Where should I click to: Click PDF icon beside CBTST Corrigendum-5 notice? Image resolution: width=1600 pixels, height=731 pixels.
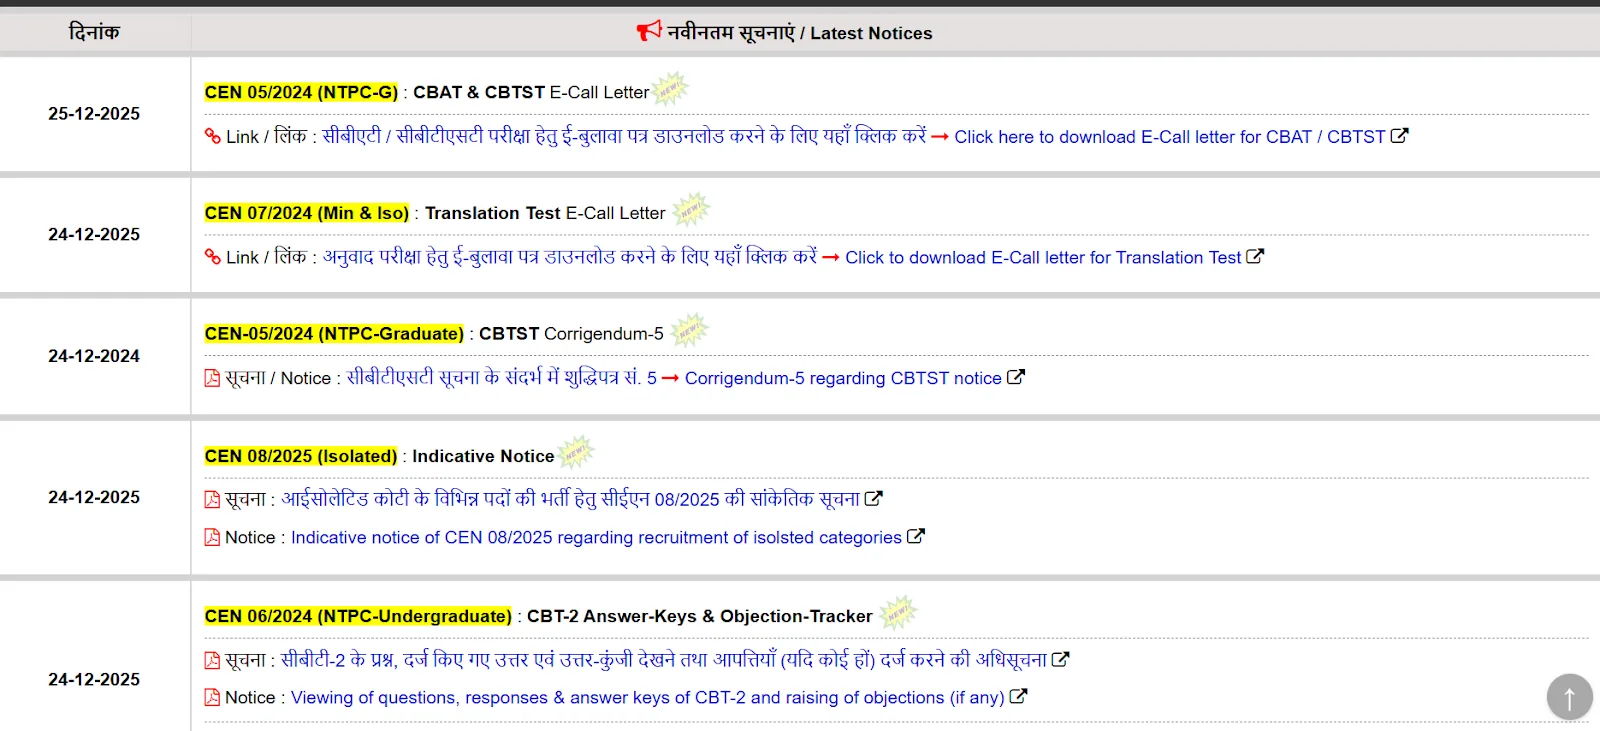[x=212, y=378]
